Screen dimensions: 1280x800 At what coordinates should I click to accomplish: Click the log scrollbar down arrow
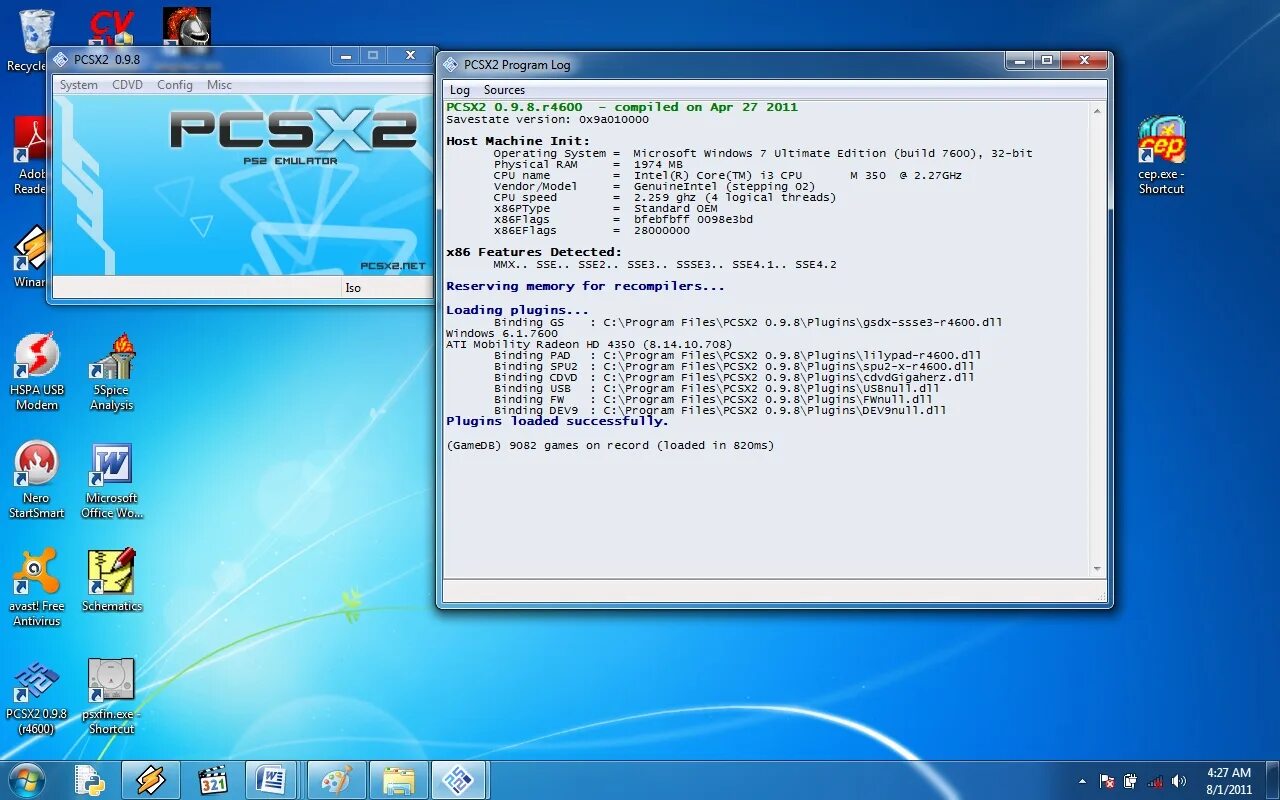[1097, 569]
